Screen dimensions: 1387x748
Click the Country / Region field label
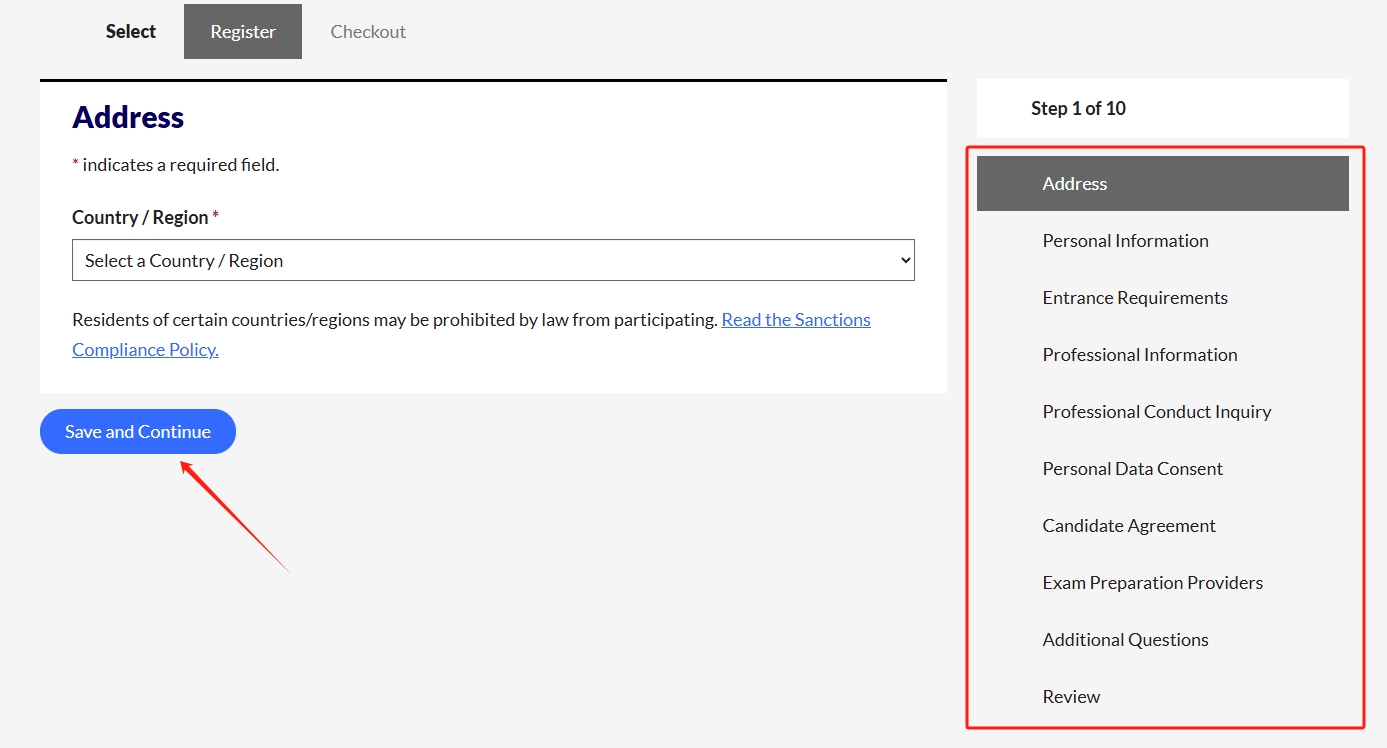pos(140,218)
